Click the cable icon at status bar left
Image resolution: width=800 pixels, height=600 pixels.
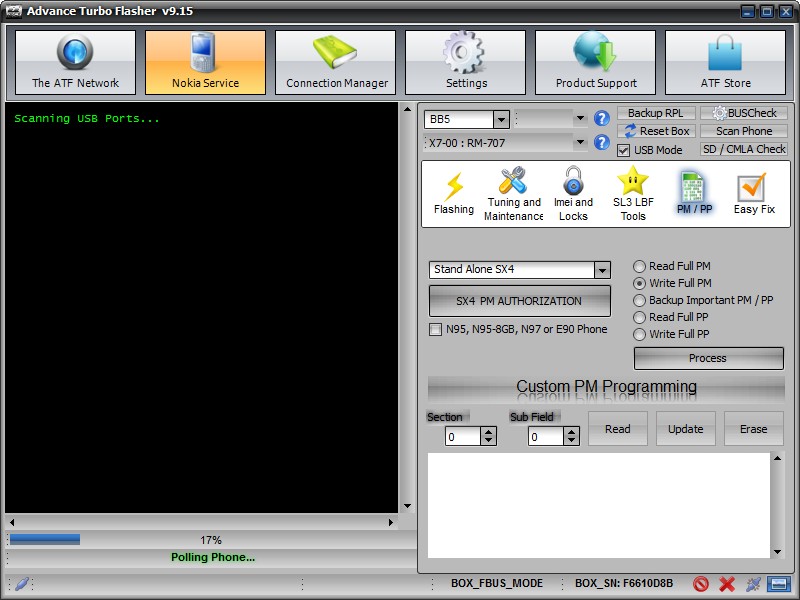pos(22,584)
